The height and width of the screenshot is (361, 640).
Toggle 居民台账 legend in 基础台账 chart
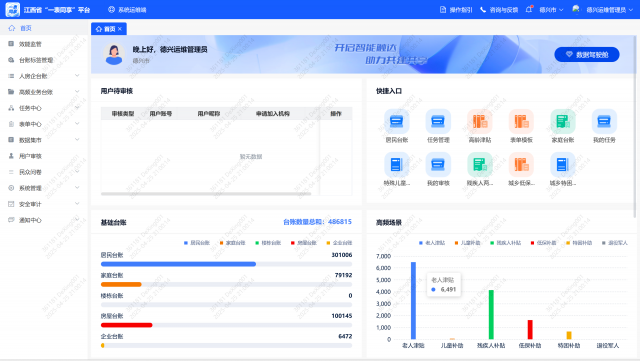[x=197, y=243]
